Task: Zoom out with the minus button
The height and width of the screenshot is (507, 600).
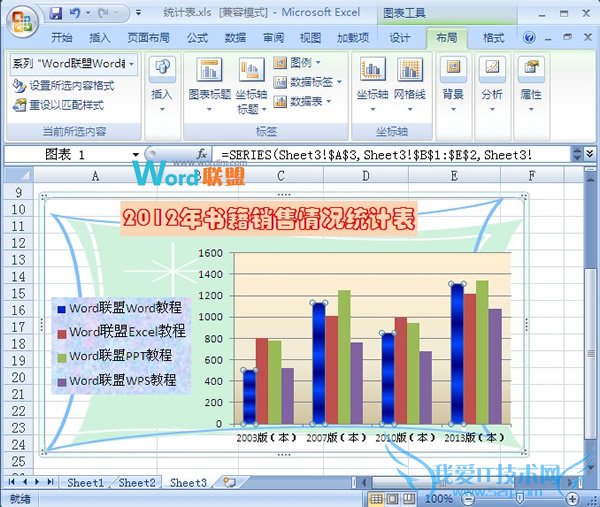Action: coord(468,499)
